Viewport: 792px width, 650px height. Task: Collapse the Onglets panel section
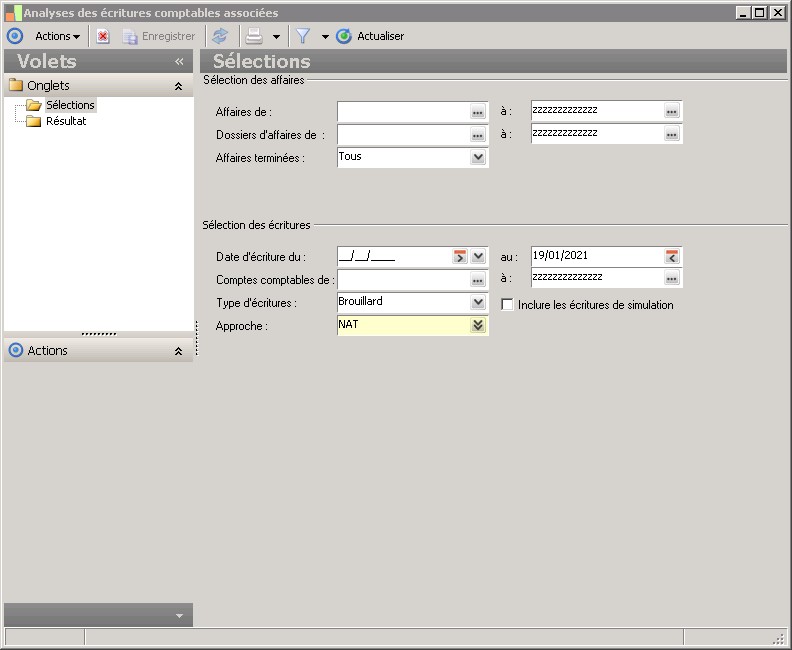(x=178, y=87)
